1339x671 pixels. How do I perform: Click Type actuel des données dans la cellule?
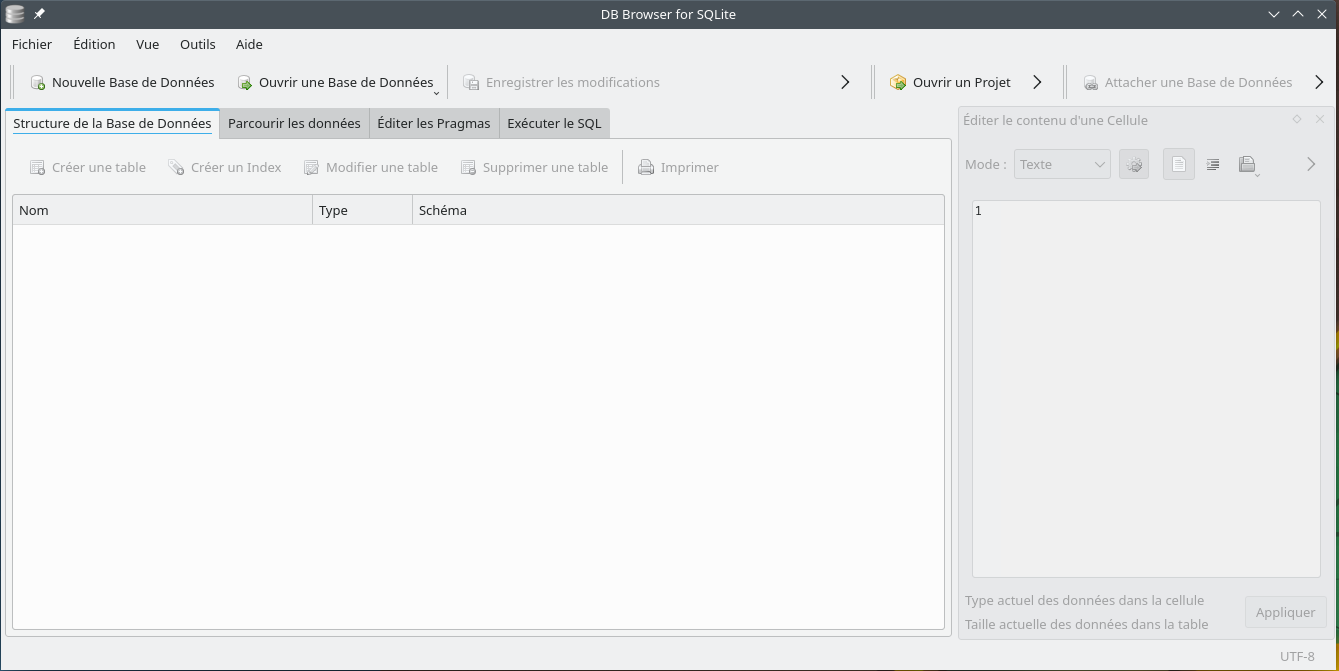(x=1084, y=600)
